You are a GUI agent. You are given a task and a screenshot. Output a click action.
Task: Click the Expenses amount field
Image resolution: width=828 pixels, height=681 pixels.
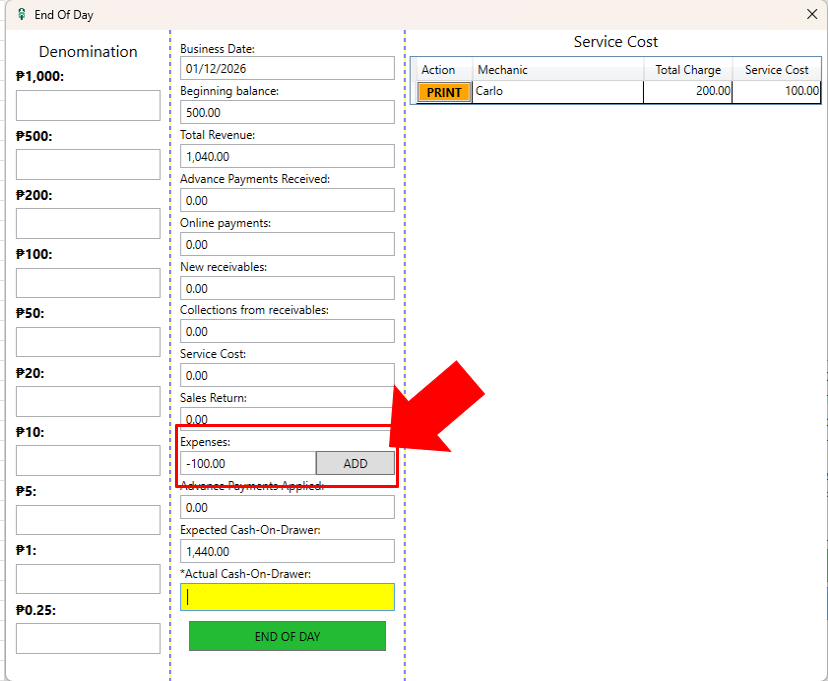coord(248,463)
